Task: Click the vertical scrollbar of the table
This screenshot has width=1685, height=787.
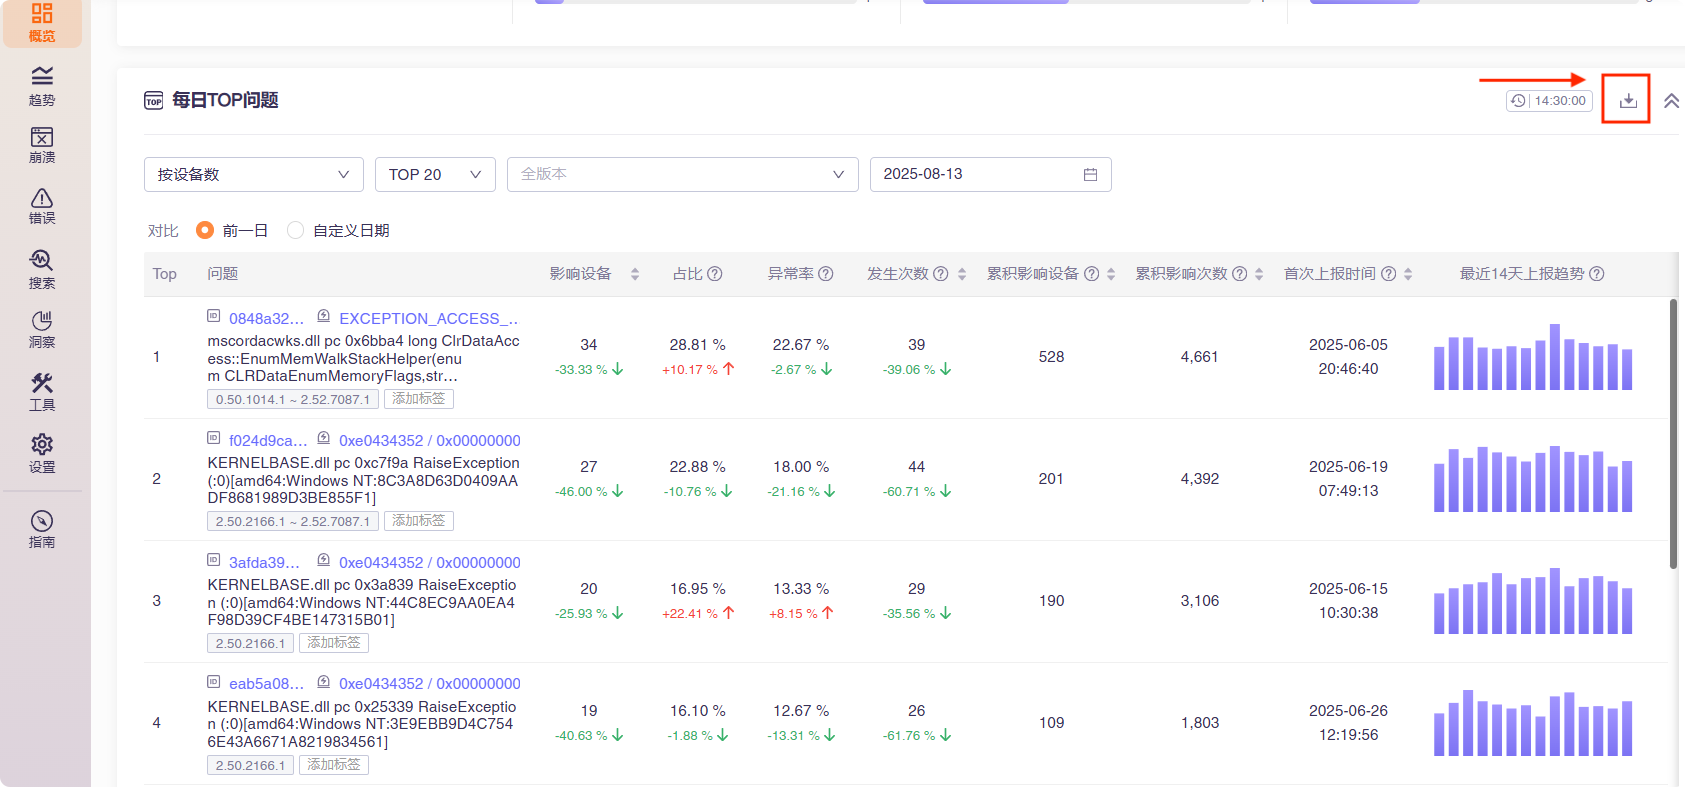Action: 1673,434
